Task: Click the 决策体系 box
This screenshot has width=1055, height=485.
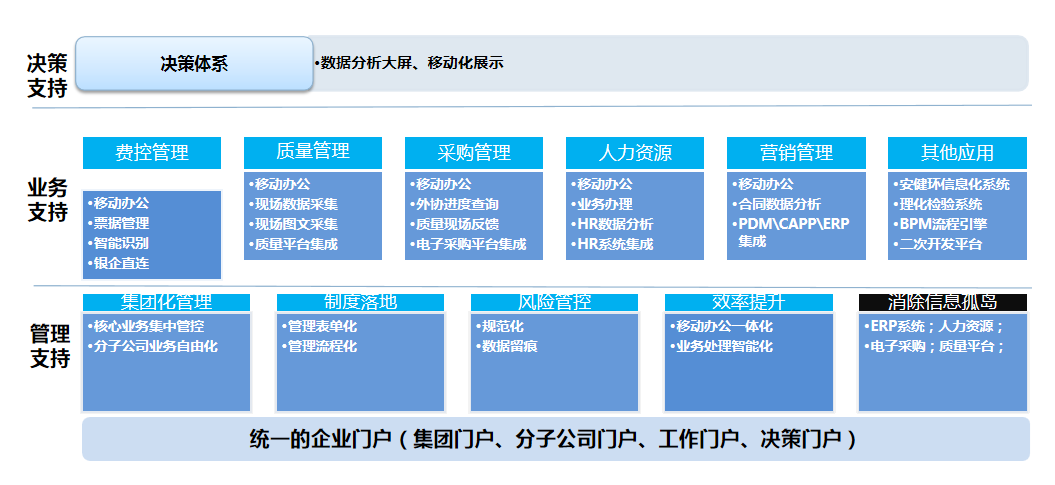Action: (x=194, y=63)
